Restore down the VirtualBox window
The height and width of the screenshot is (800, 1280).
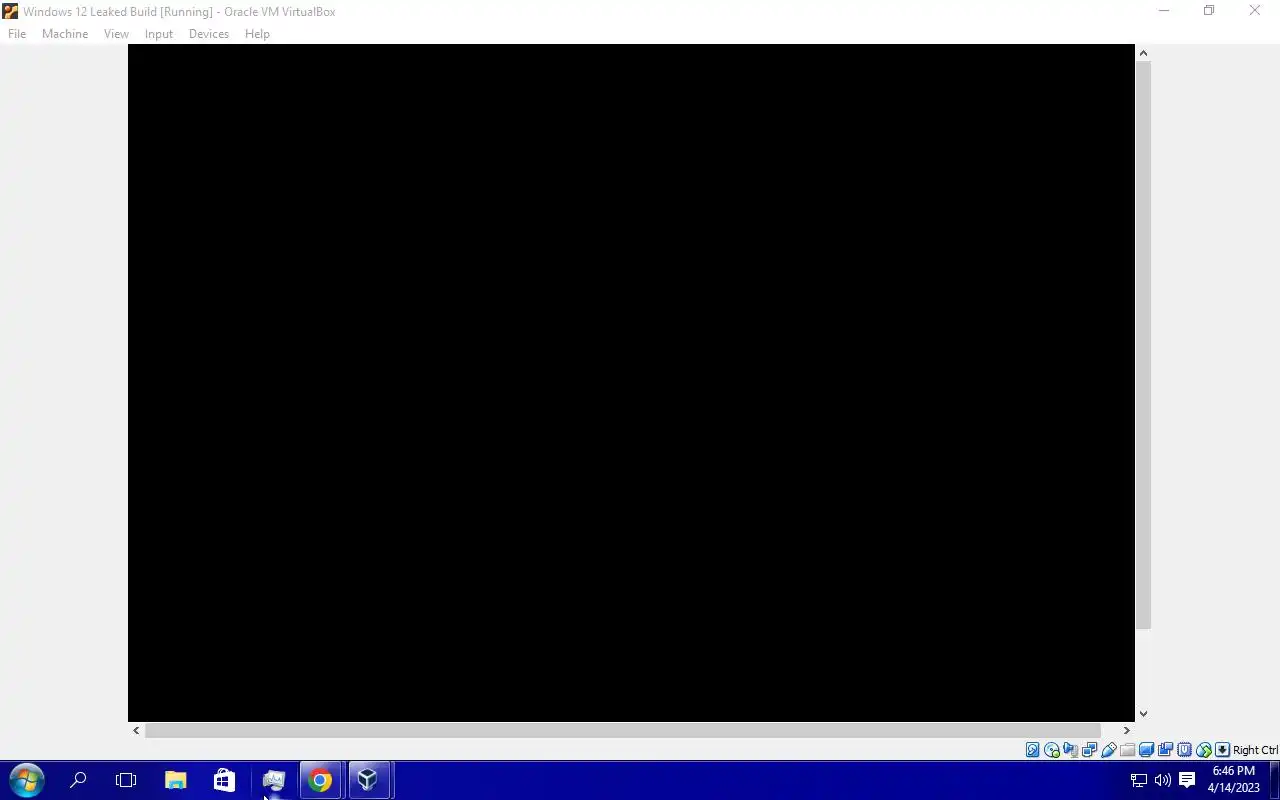[x=1209, y=11]
